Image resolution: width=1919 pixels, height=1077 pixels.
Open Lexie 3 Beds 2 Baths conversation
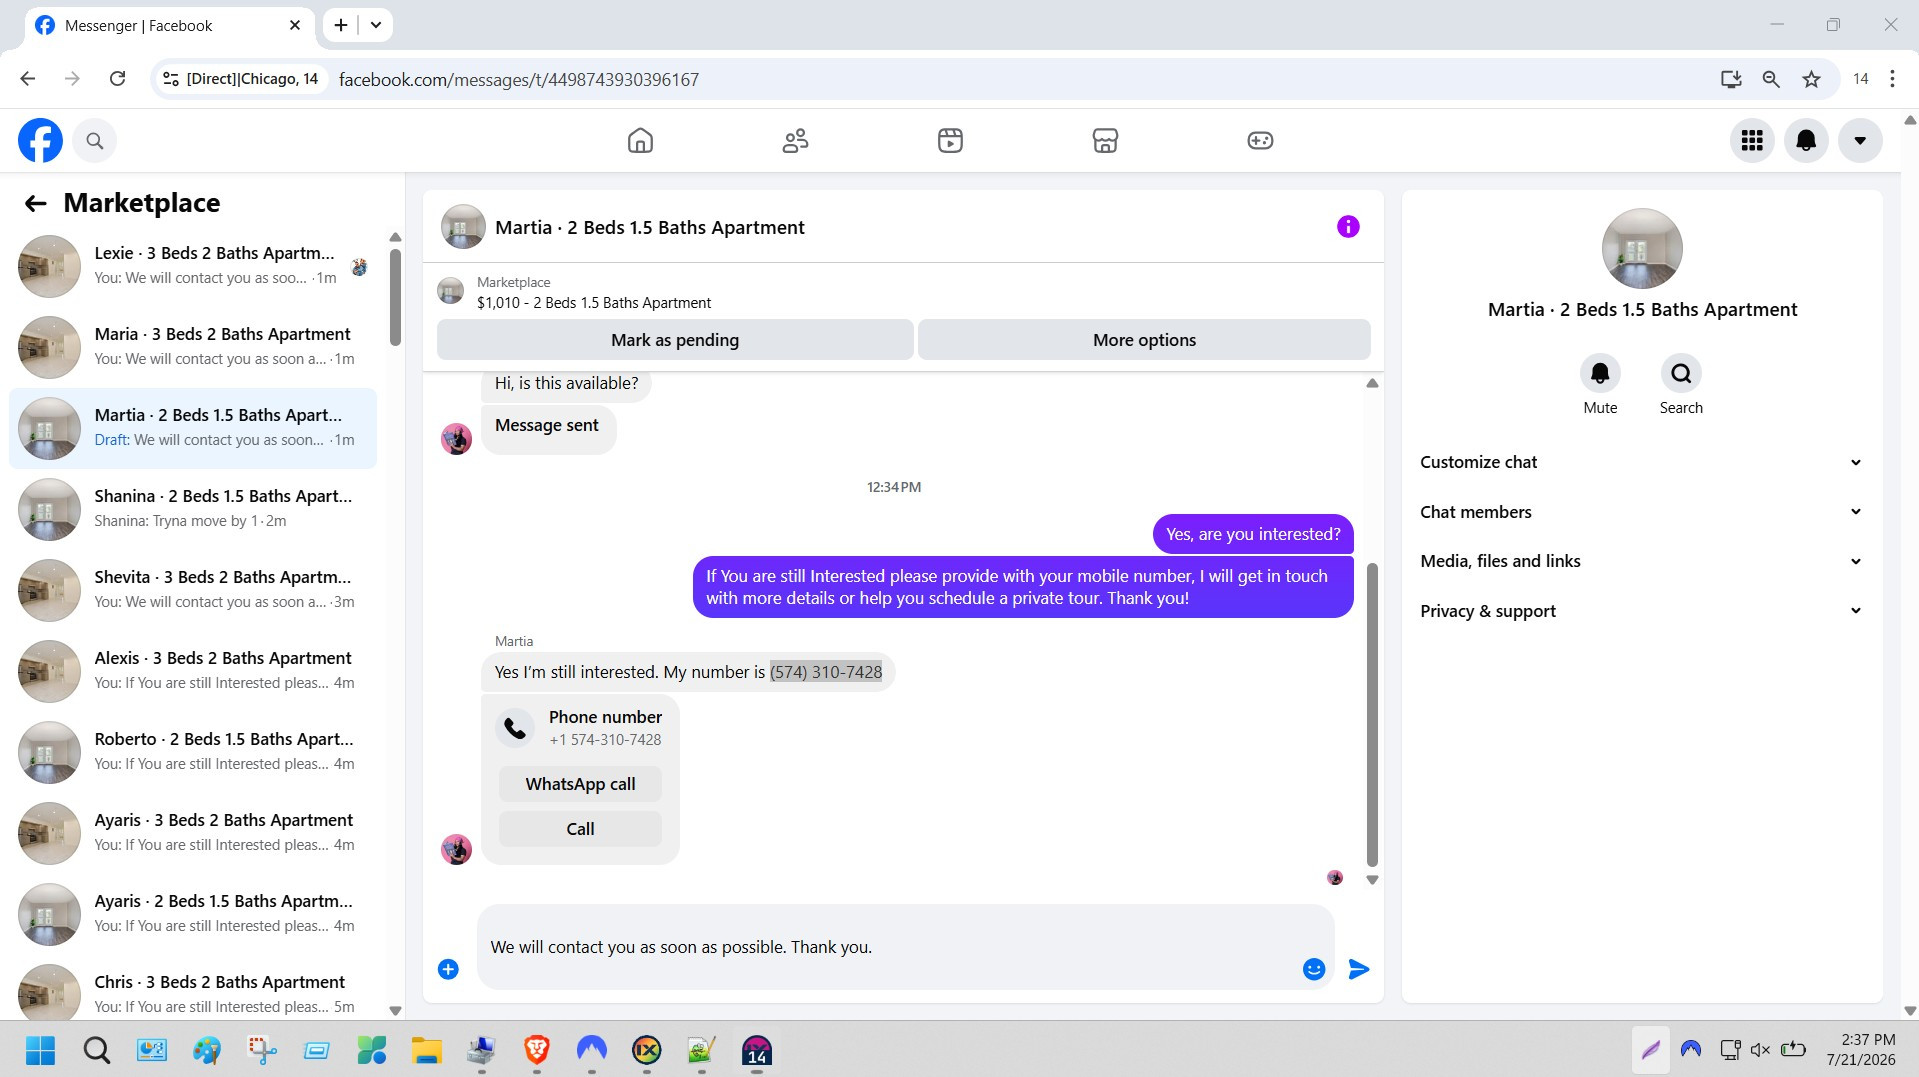[x=193, y=266]
